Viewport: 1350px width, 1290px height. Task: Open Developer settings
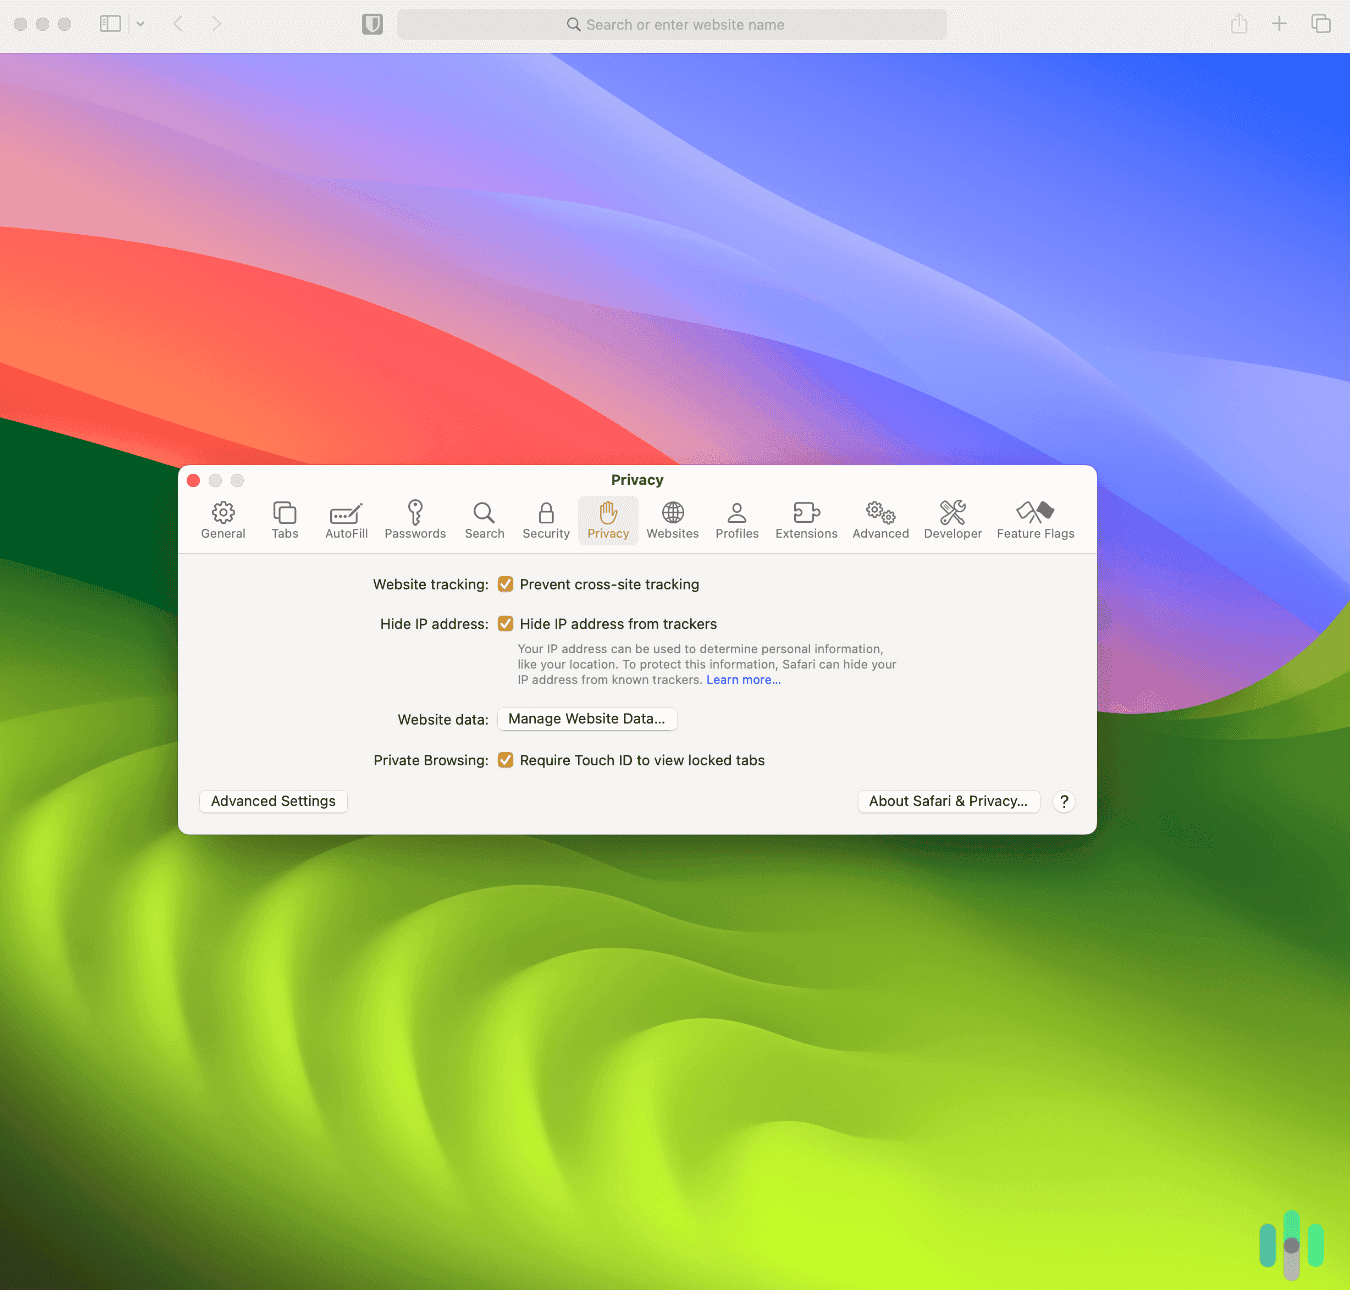[x=952, y=519]
